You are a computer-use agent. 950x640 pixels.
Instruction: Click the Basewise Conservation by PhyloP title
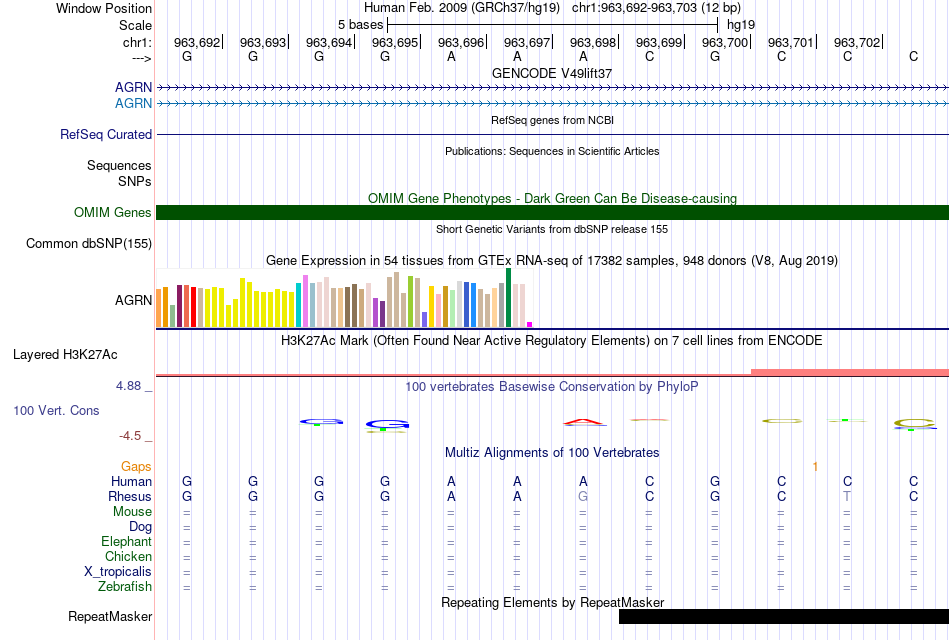point(552,387)
